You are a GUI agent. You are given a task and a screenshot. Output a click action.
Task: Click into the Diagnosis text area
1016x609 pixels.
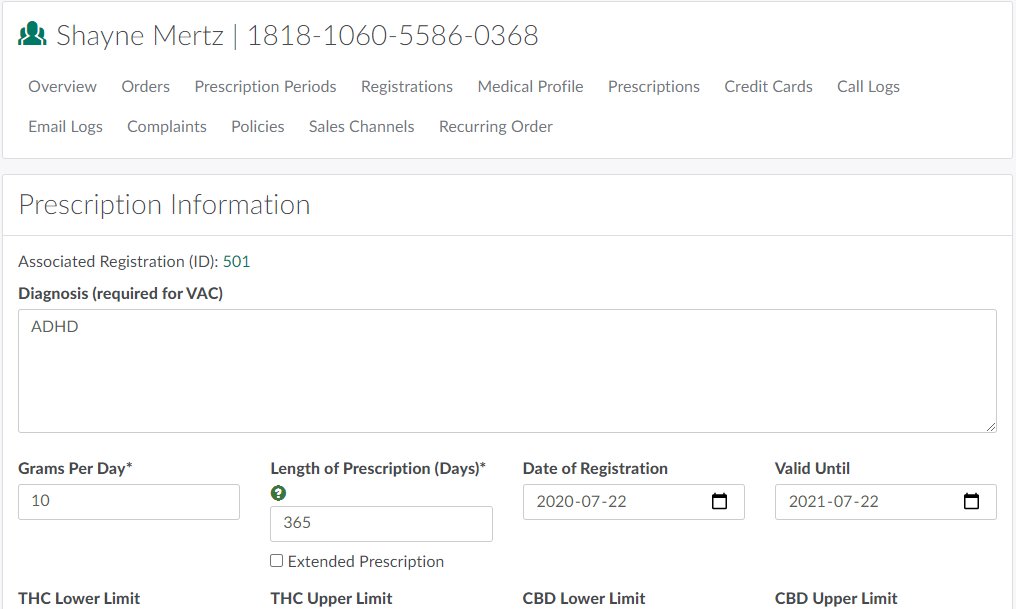[x=507, y=371]
